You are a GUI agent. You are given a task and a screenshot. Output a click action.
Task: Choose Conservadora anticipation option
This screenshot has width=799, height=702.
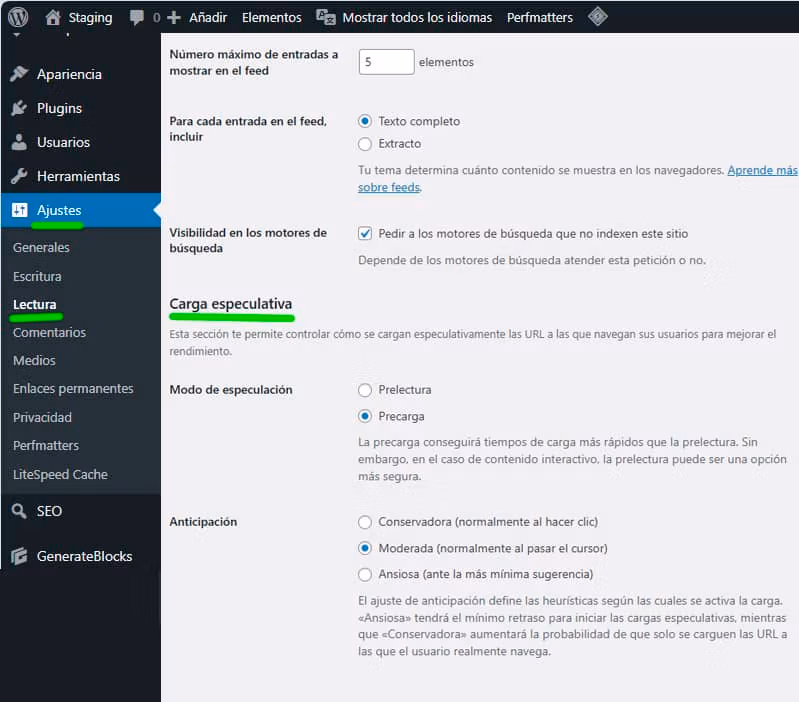click(x=365, y=522)
